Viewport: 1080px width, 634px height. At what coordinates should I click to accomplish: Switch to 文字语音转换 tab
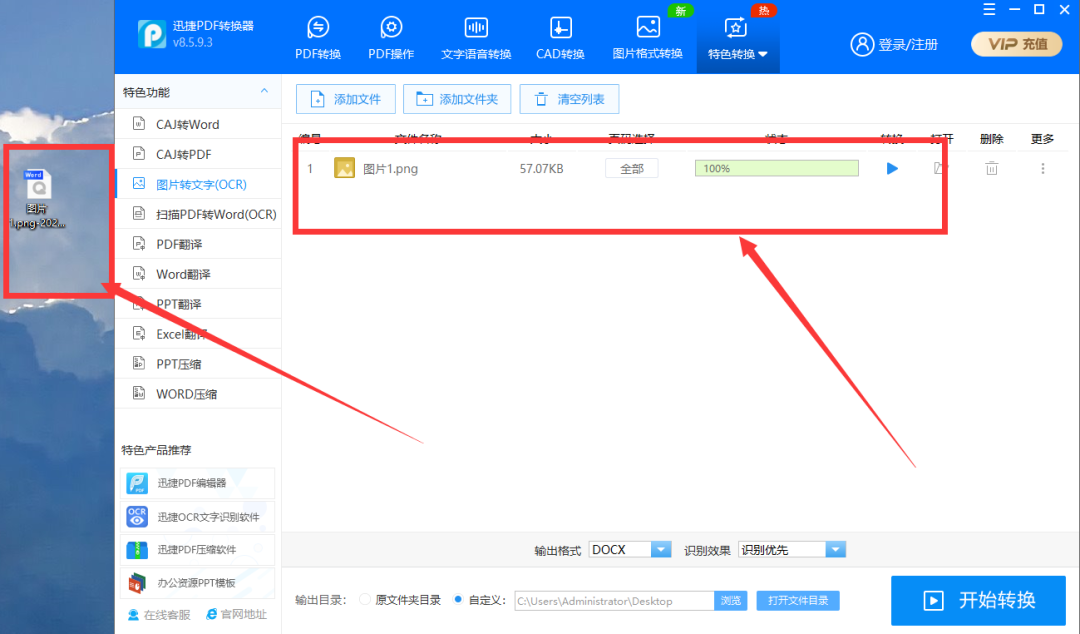pyautogui.click(x=476, y=38)
